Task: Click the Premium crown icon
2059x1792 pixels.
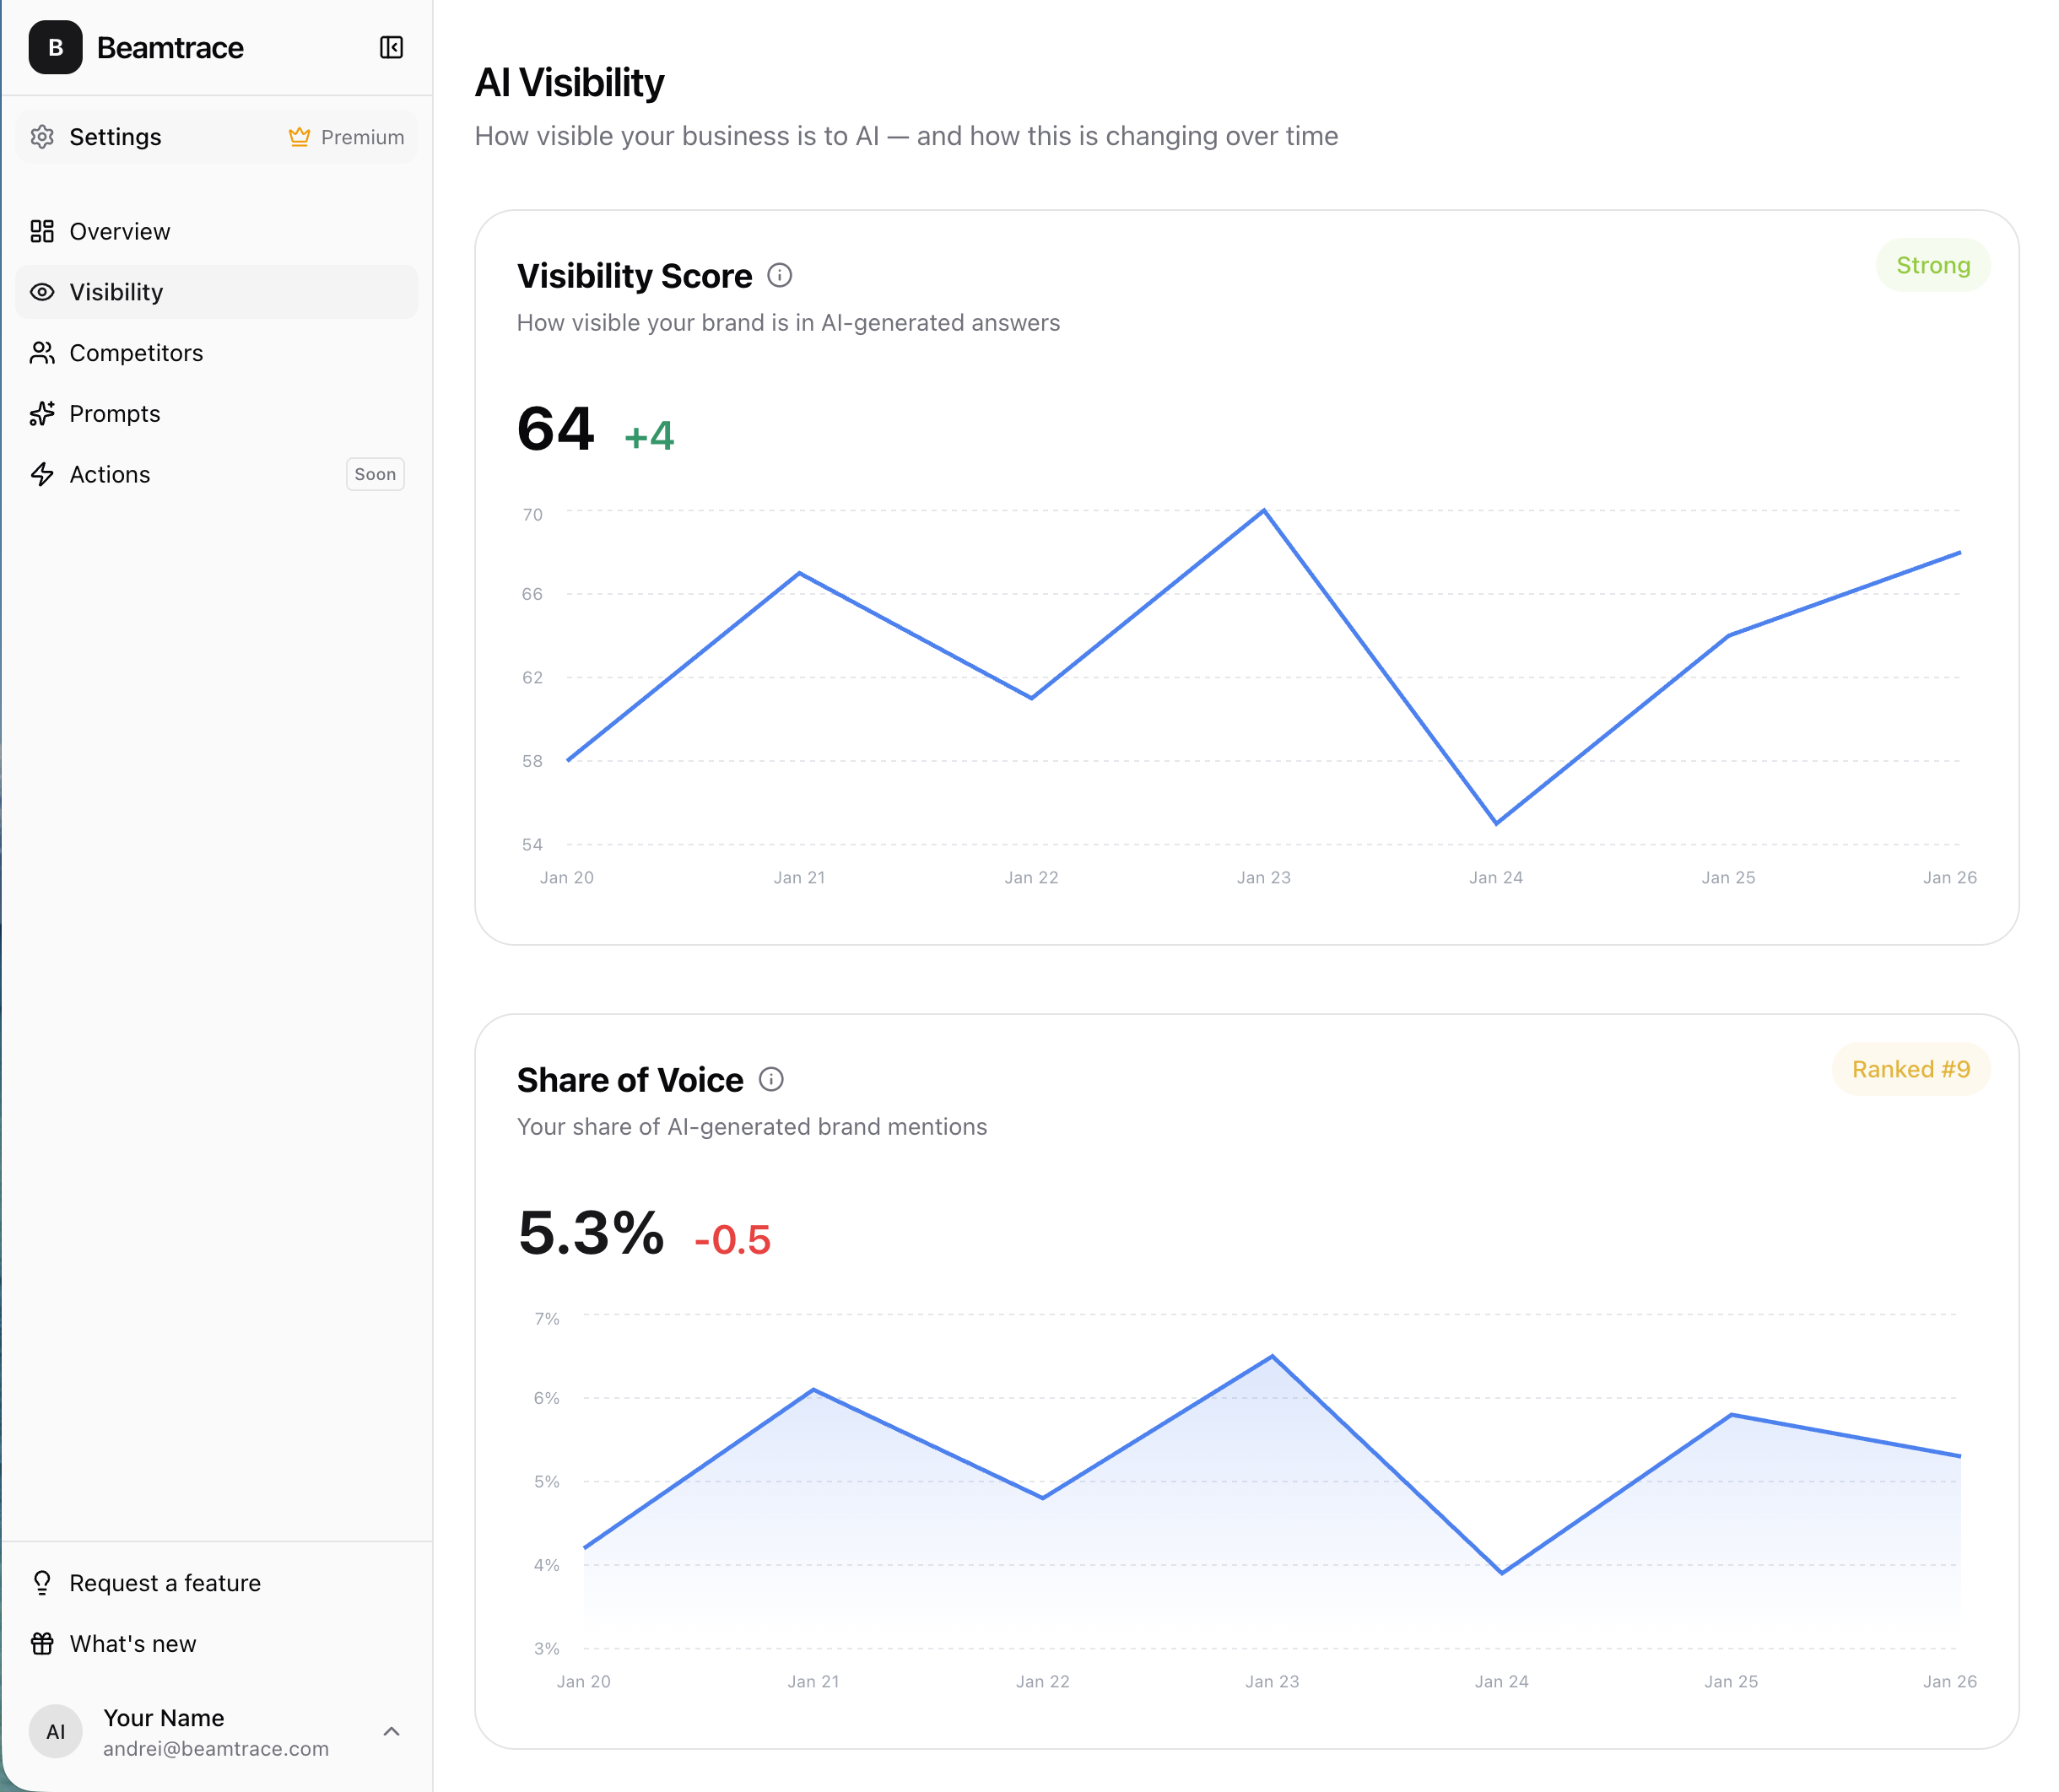Action: 299,137
